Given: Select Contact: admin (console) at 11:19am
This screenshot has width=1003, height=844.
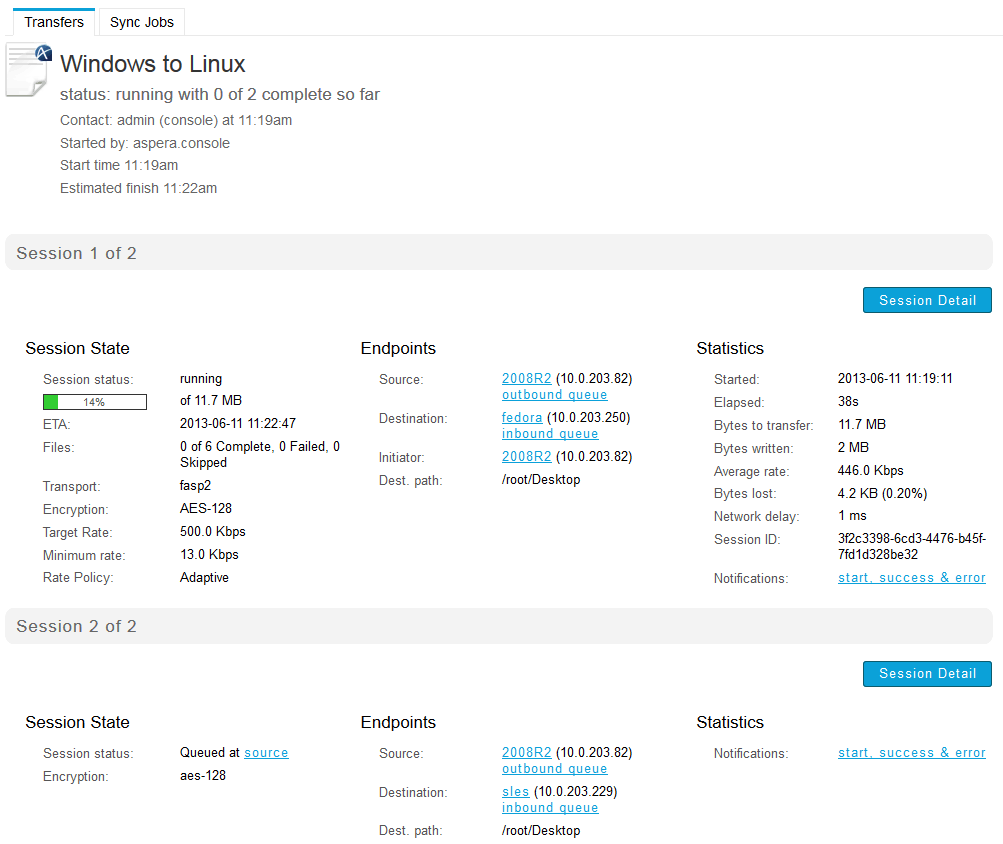Looking at the screenshot, I should [x=176, y=120].
